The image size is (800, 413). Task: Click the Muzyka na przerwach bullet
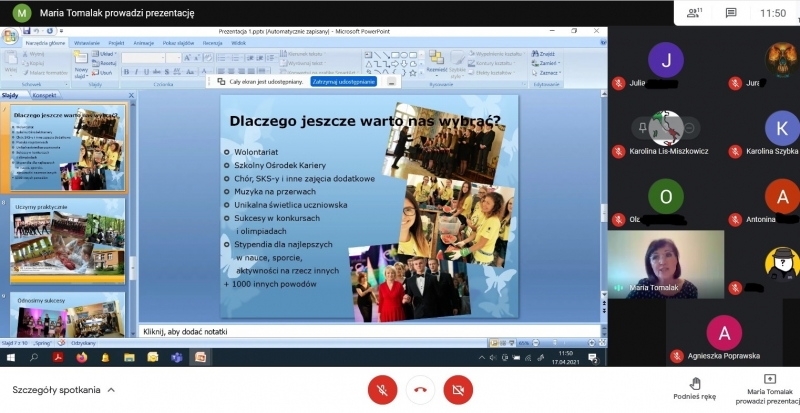(x=275, y=192)
